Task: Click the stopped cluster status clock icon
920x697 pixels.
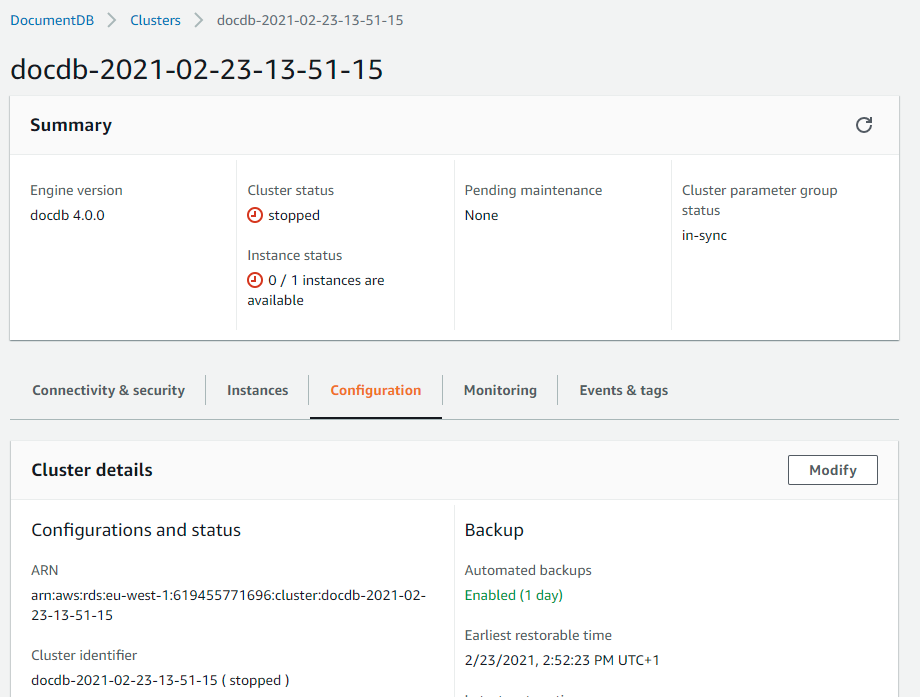Action: (255, 215)
